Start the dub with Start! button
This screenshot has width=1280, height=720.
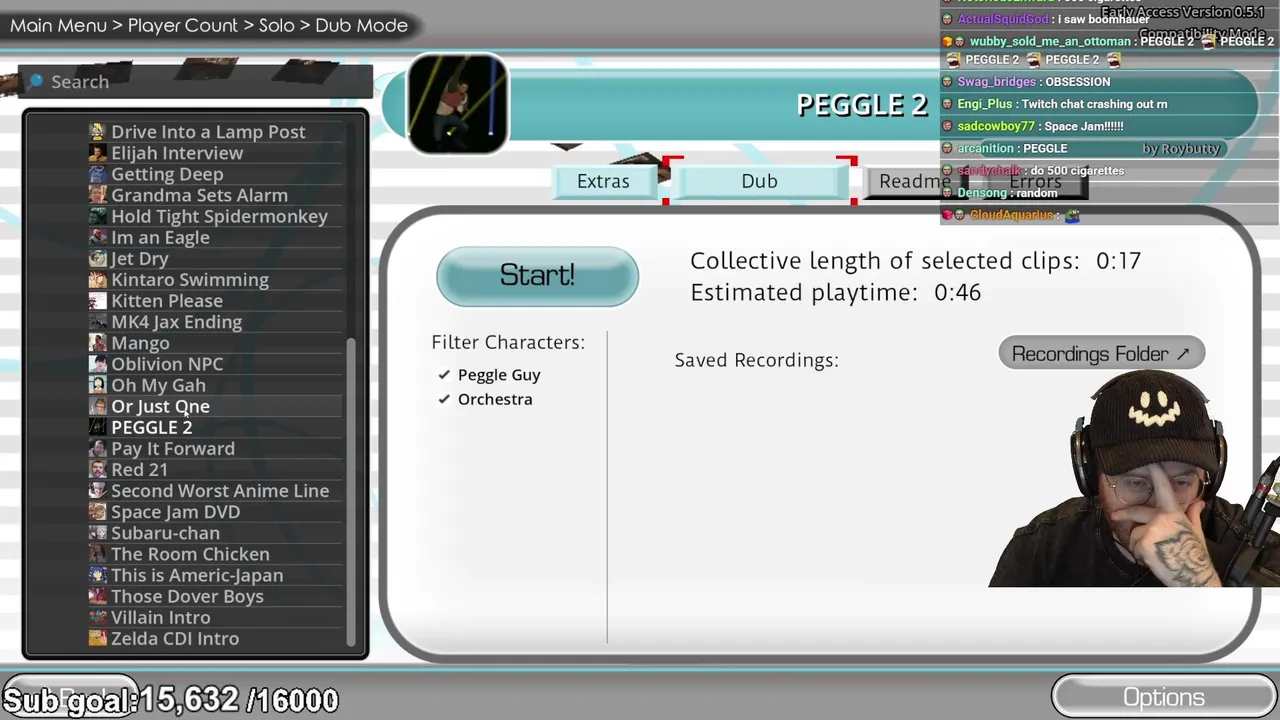click(x=537, y=276)
